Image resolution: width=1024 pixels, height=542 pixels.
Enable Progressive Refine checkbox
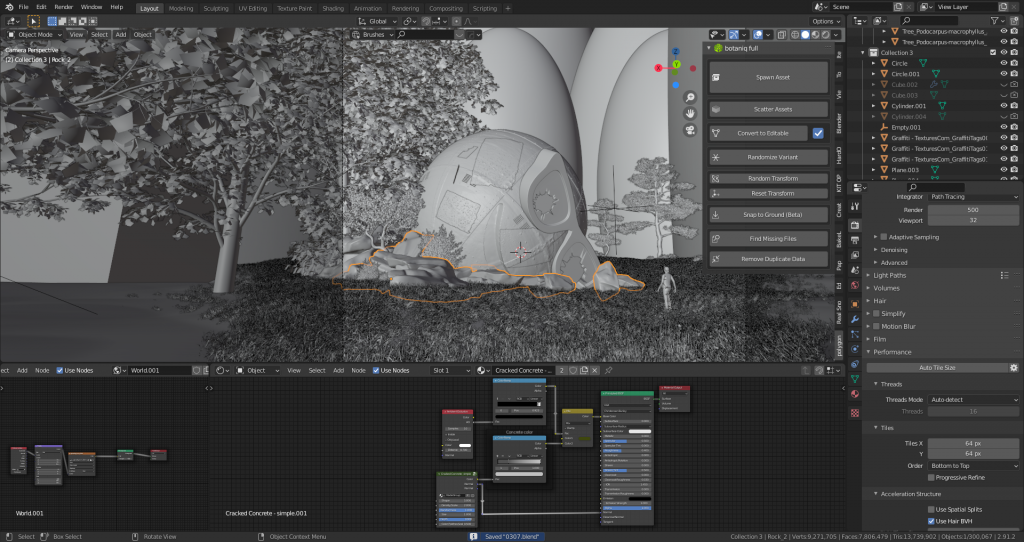[931, 477]
